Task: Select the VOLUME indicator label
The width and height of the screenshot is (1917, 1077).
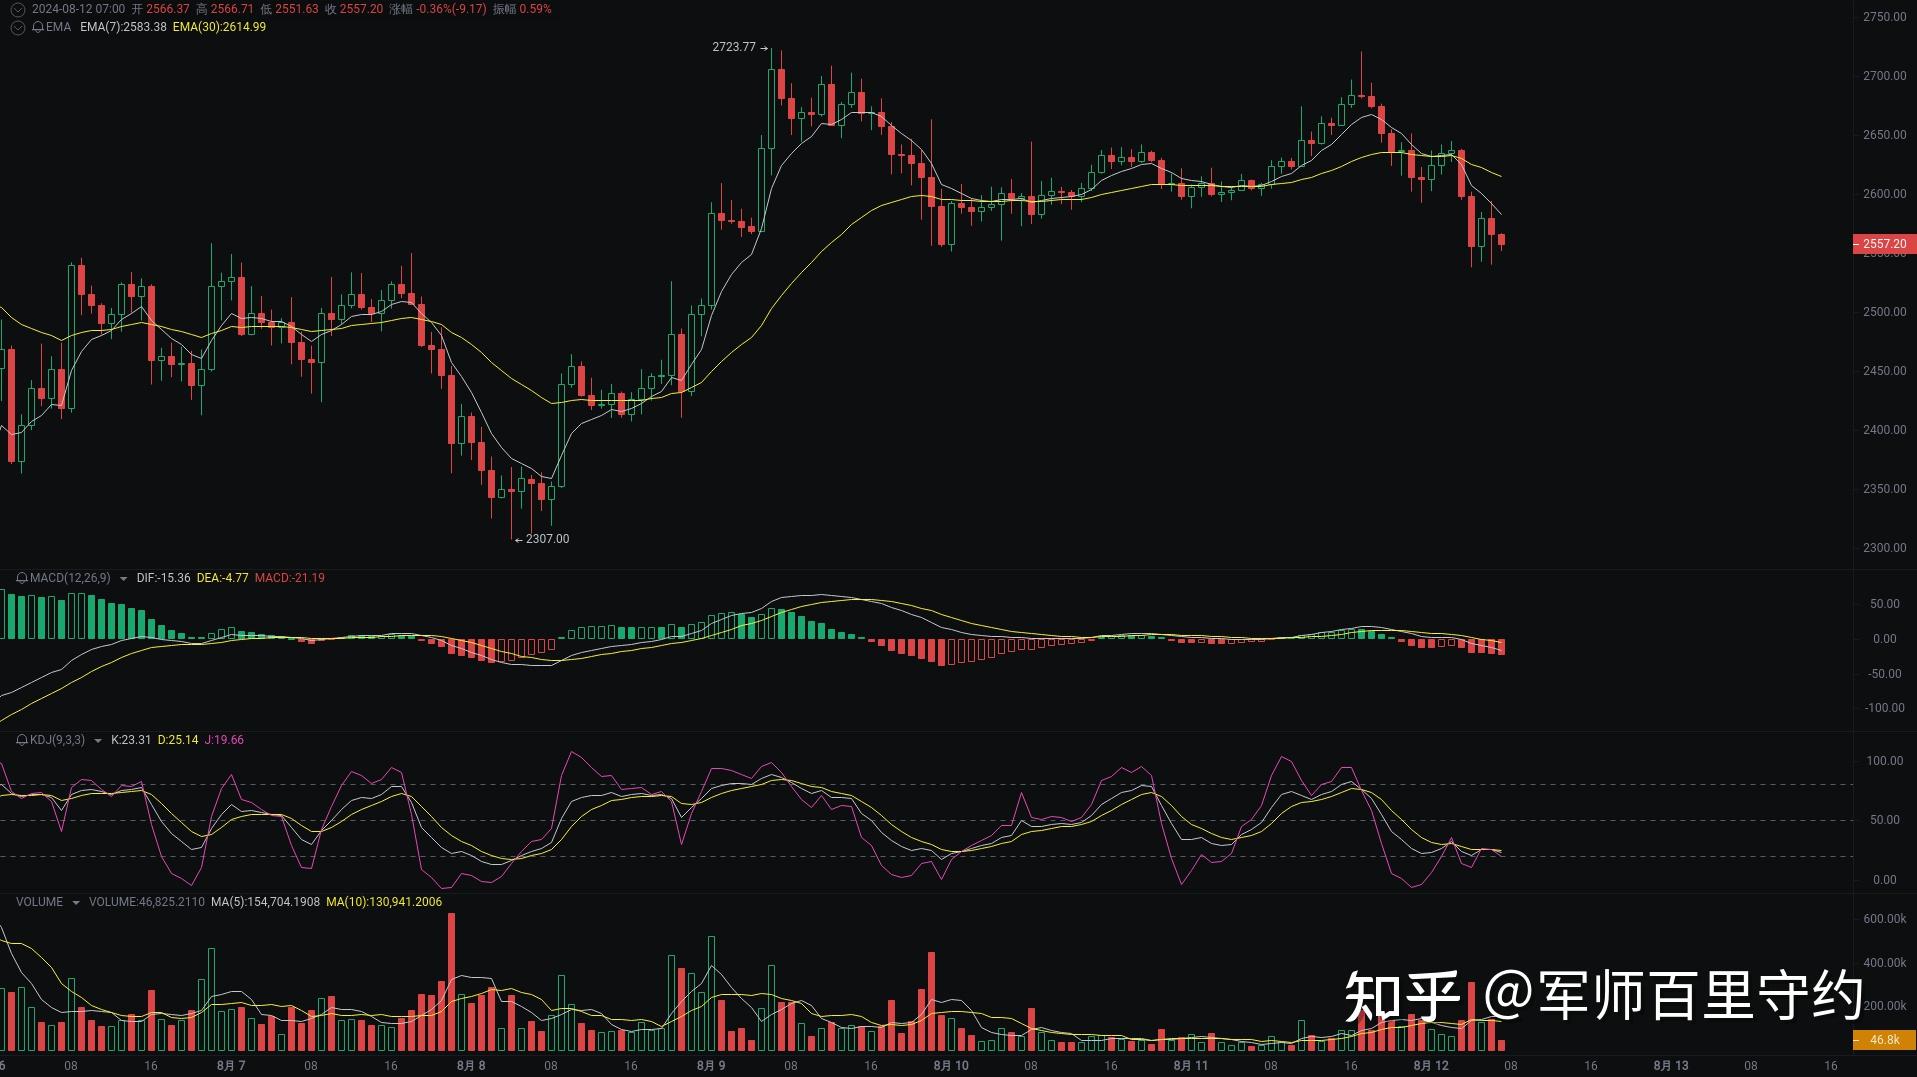Action: pyautogui.click(x=39, y=902)
